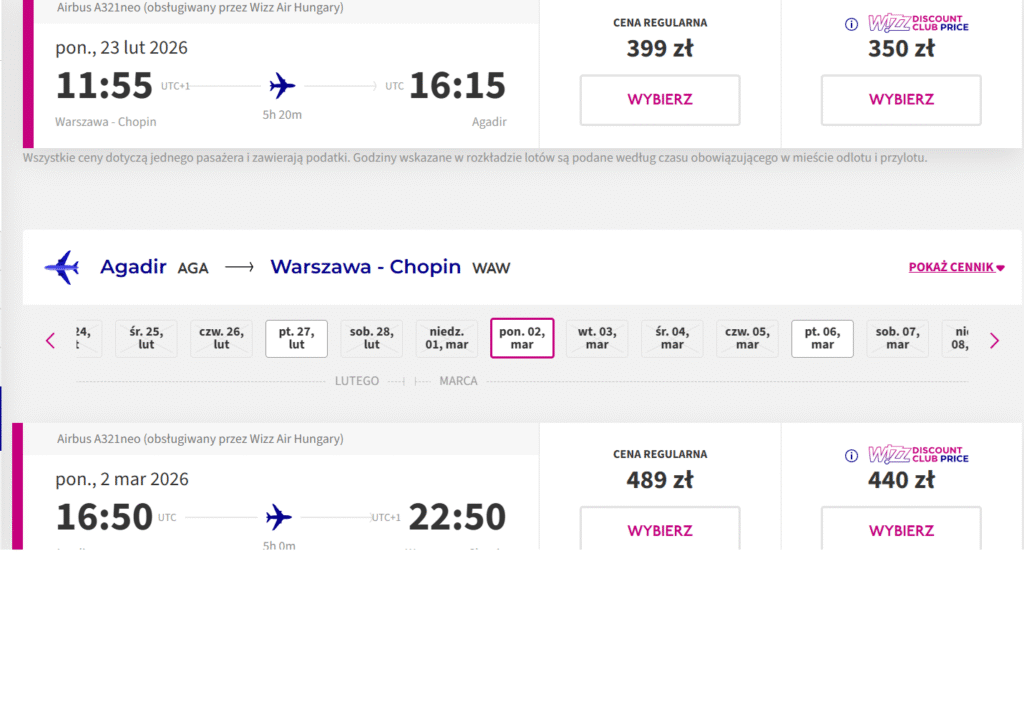The height and width of the screenshot is (712, 1024).
Task: Click info icon beside 440 zł Discount Club price
Action: 851,456
